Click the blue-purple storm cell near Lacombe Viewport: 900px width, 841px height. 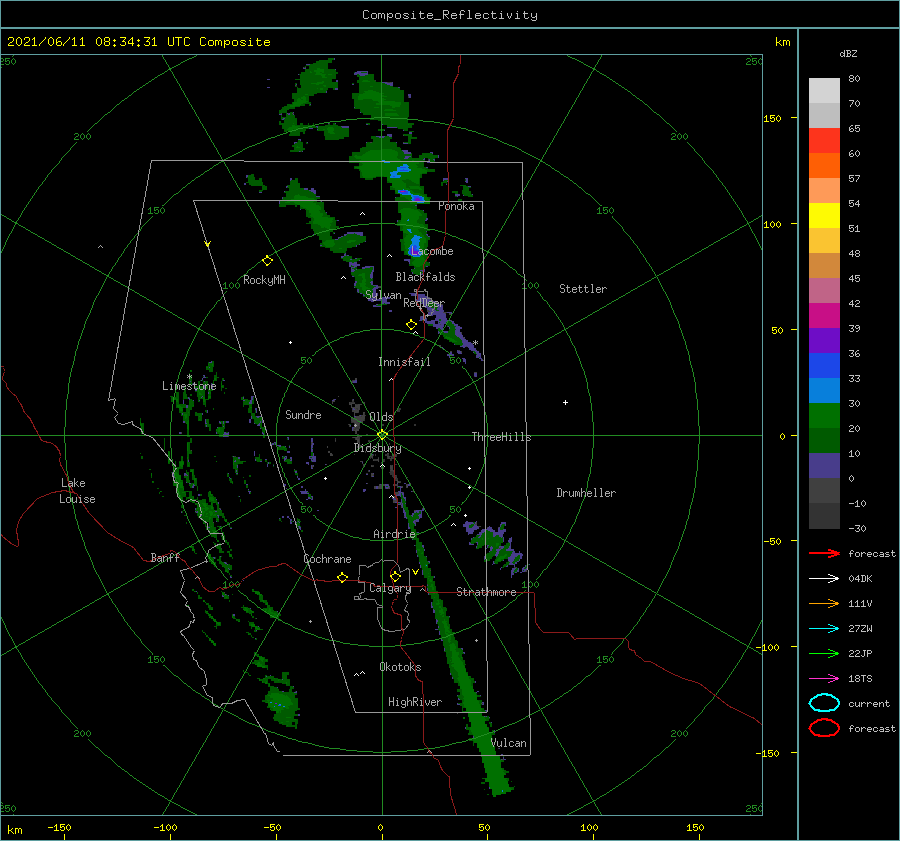point(415,244)
